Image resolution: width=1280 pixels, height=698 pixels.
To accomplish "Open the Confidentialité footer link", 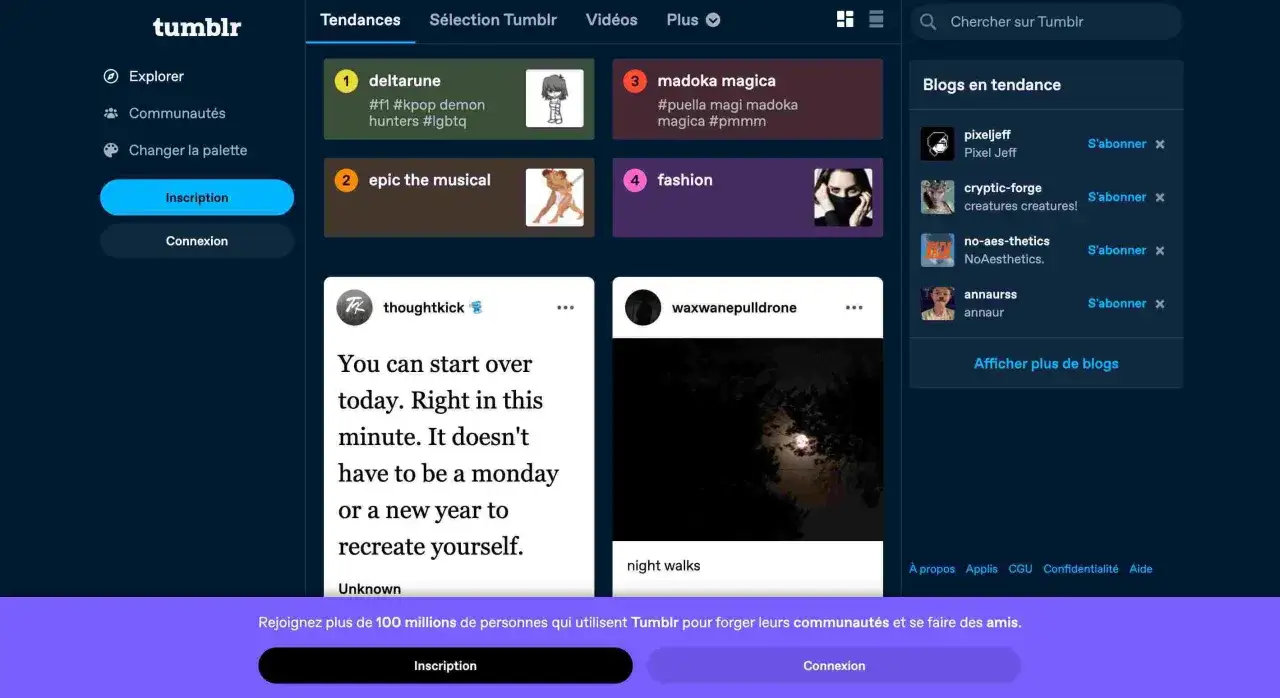I will 1081,569.
